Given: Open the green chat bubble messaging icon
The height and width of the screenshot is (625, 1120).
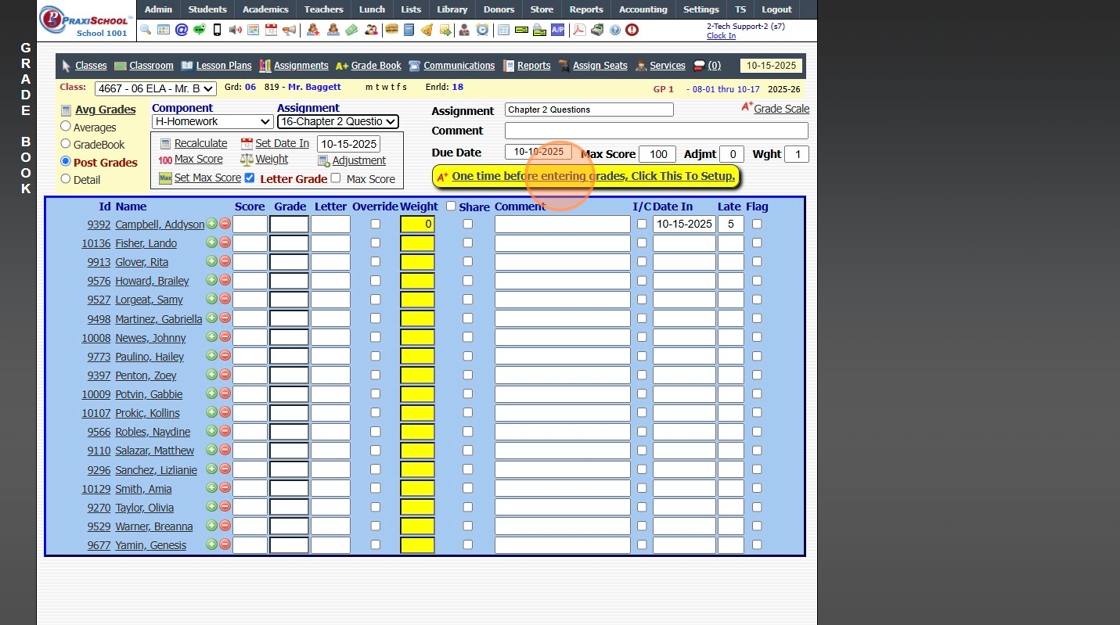Looking at the screenshot, I should coord(199,30).
